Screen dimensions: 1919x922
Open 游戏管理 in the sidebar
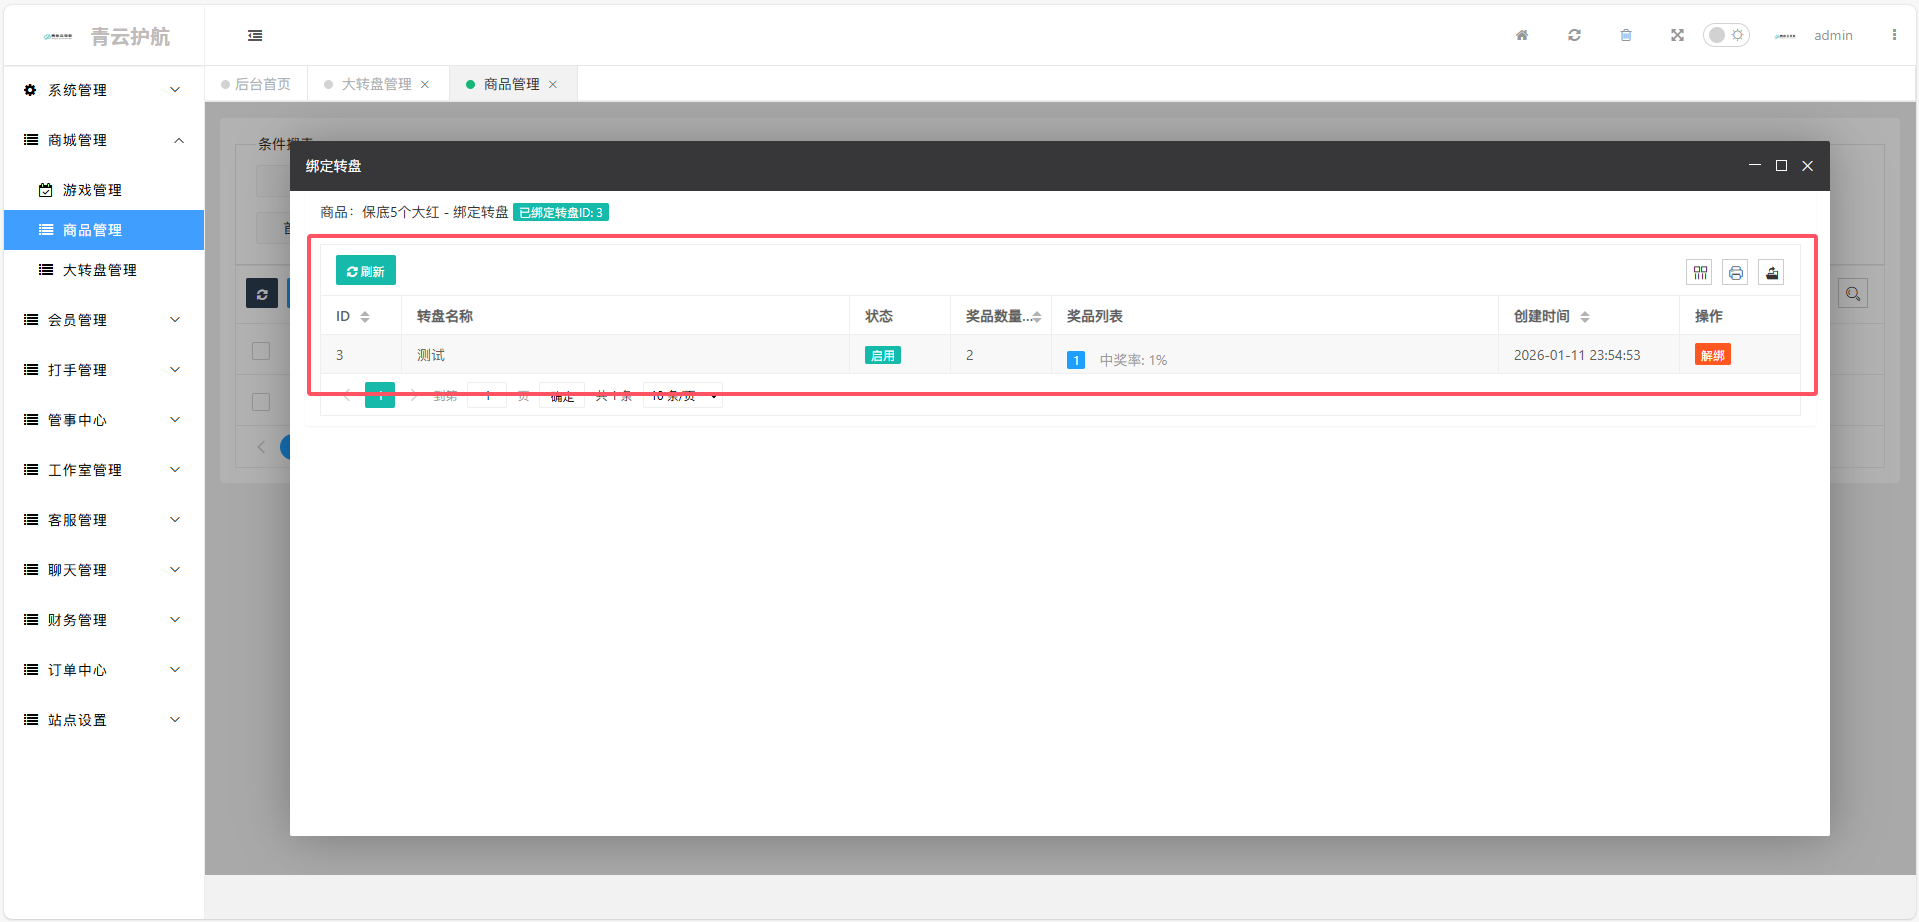(92, 190)
